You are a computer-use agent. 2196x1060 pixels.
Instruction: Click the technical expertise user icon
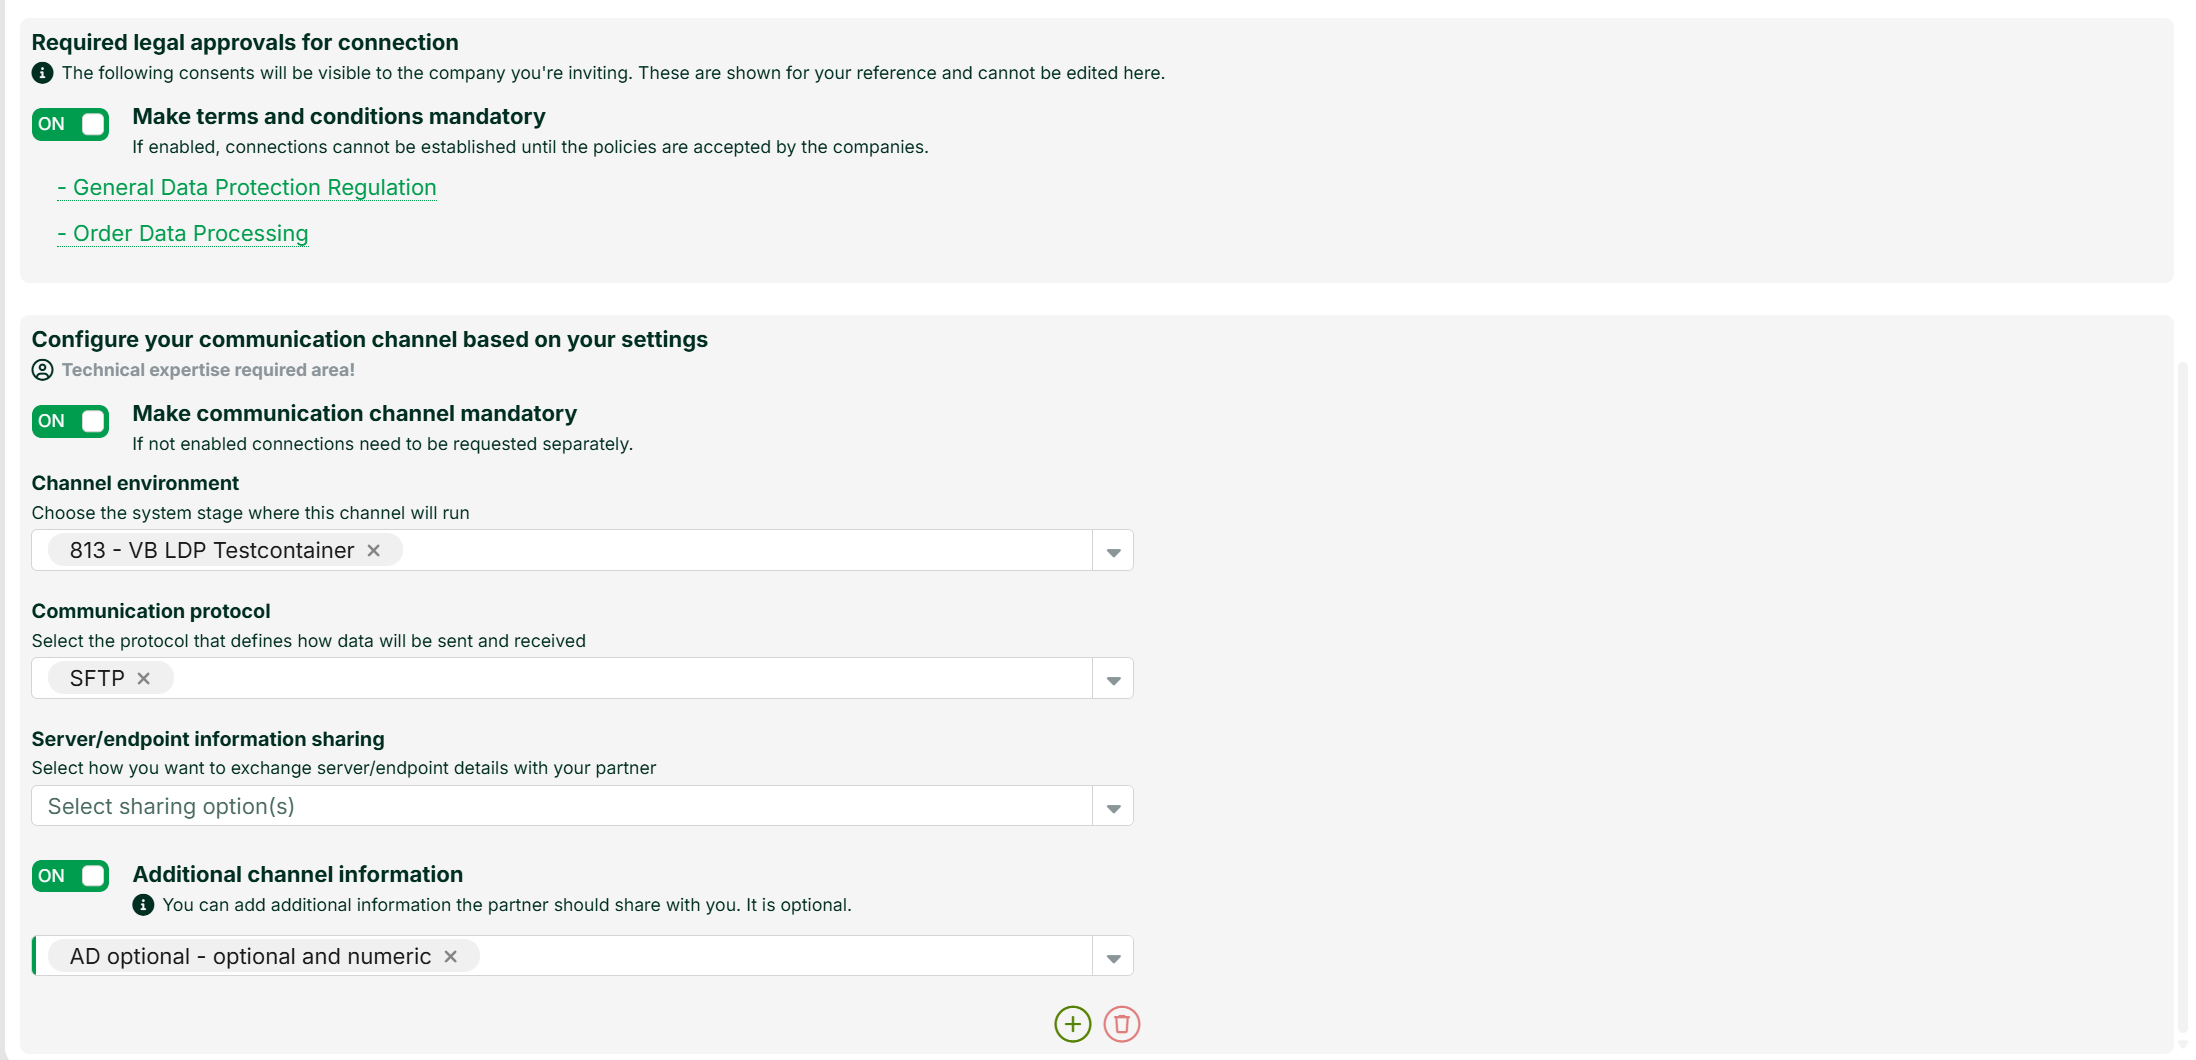(x=42, y=370)
